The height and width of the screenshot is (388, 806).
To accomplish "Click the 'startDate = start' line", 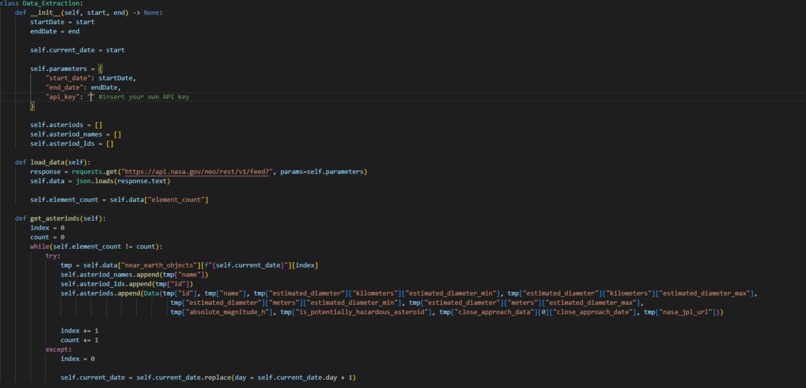I will 62,22.
